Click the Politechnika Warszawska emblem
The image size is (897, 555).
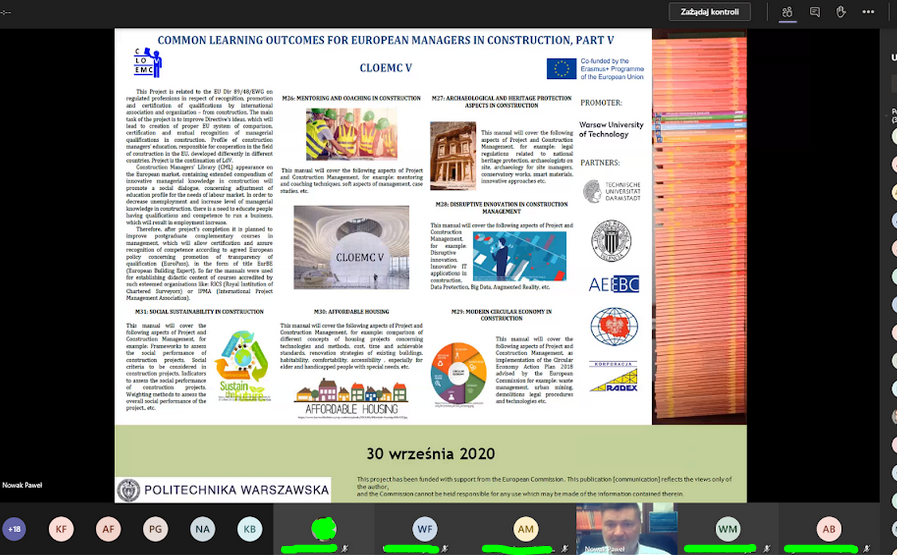click(x=128, y=490)
